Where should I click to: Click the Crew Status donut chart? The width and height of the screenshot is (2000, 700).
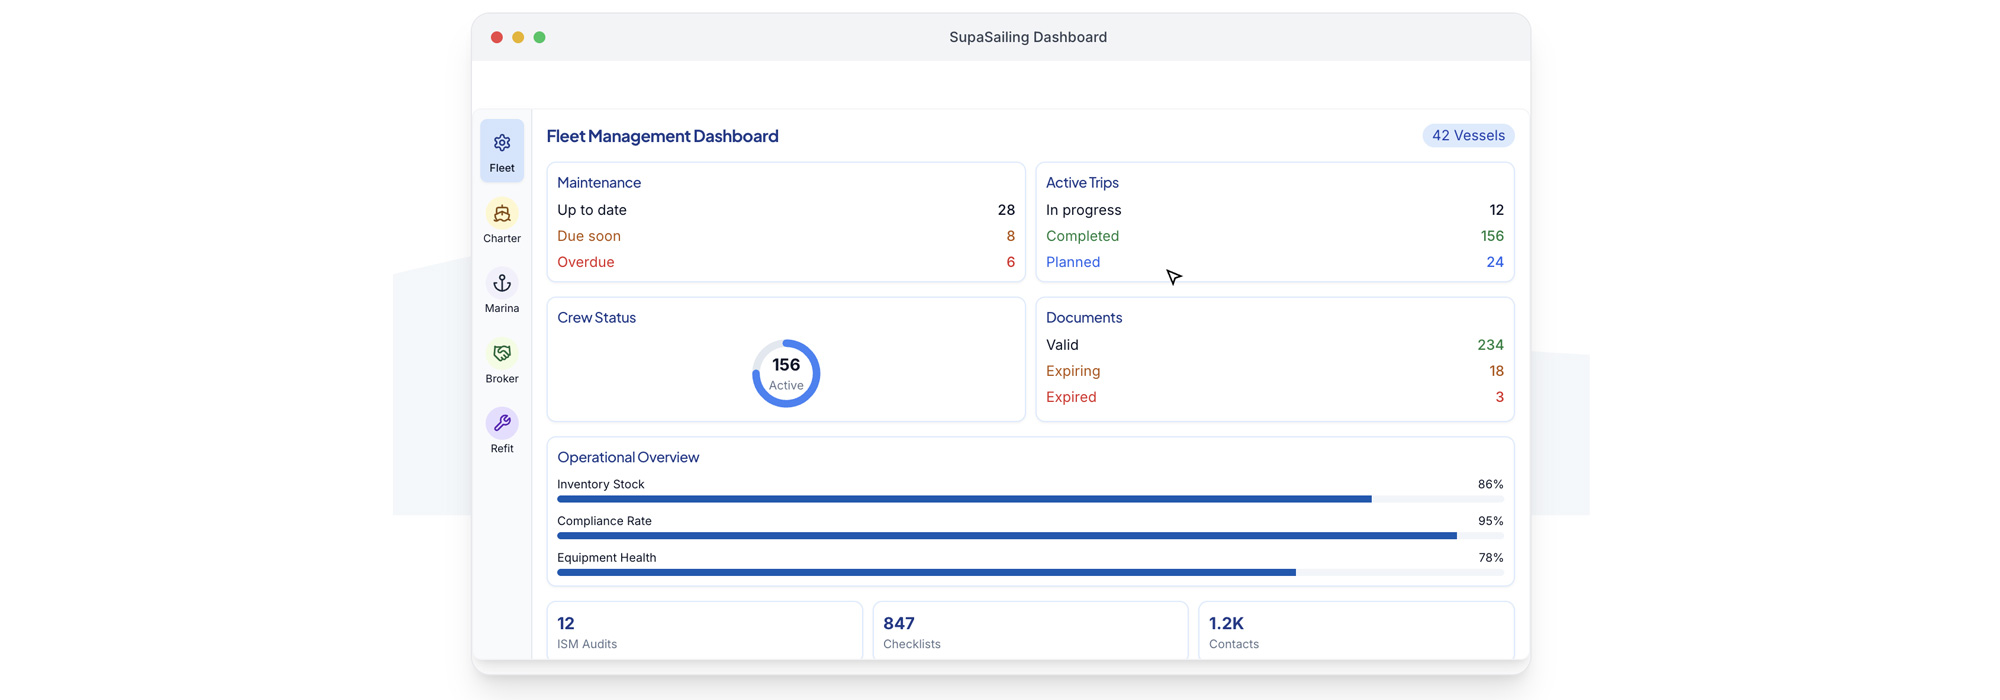tap(786, 374)
